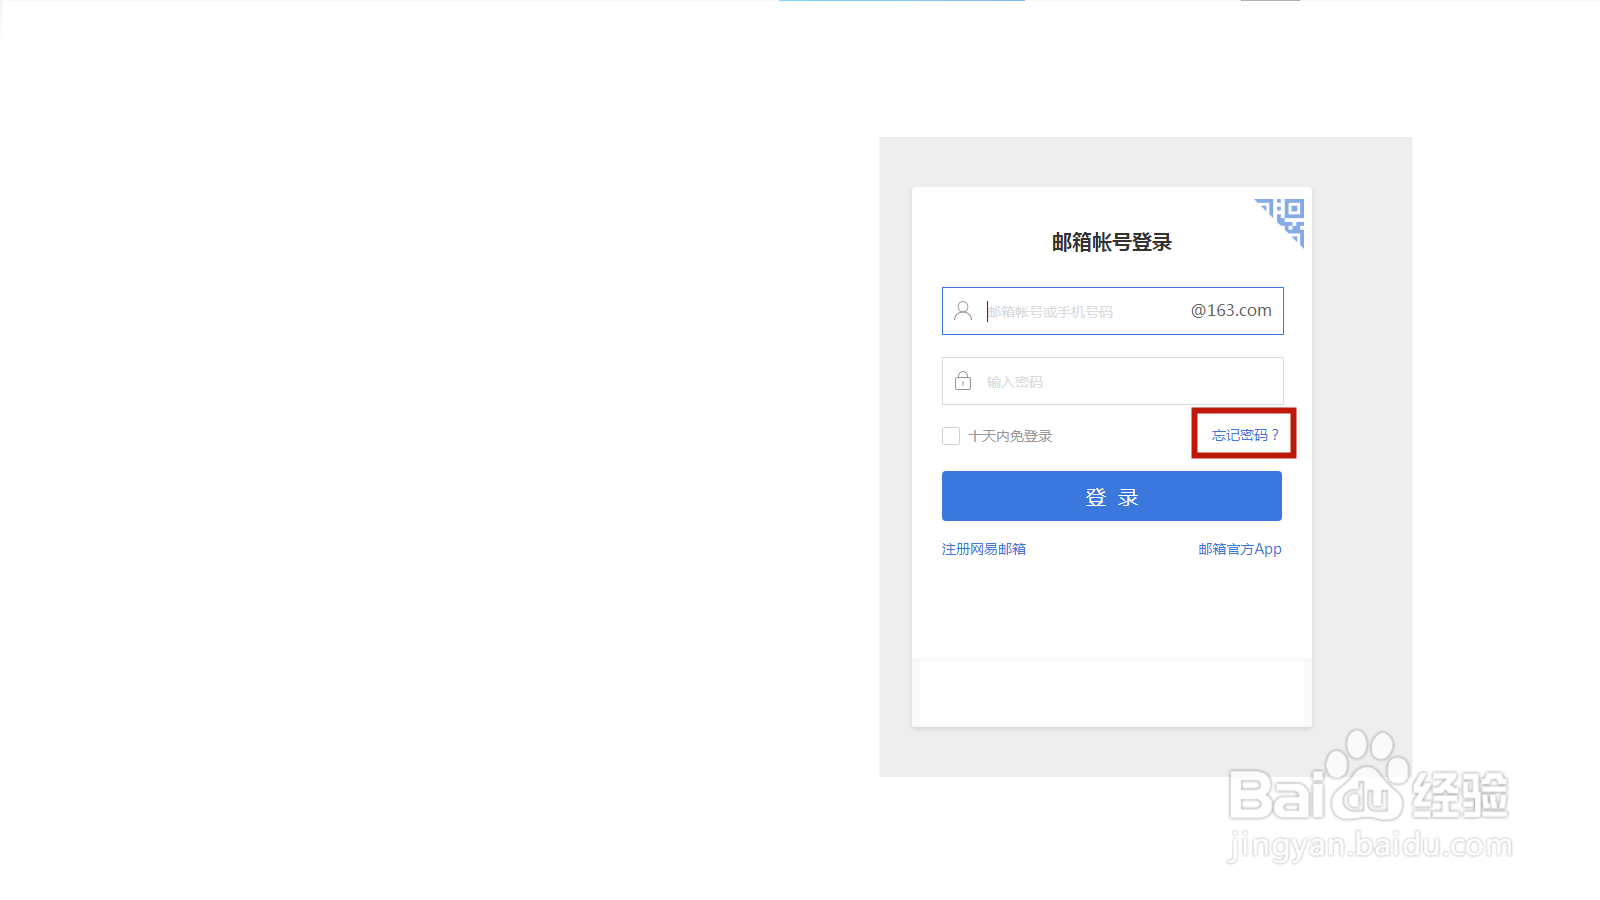Viewport: 1600px width, 900px height.
Task: Click the 十天内免登录 label text
Action: click(x=1010, y=436)
